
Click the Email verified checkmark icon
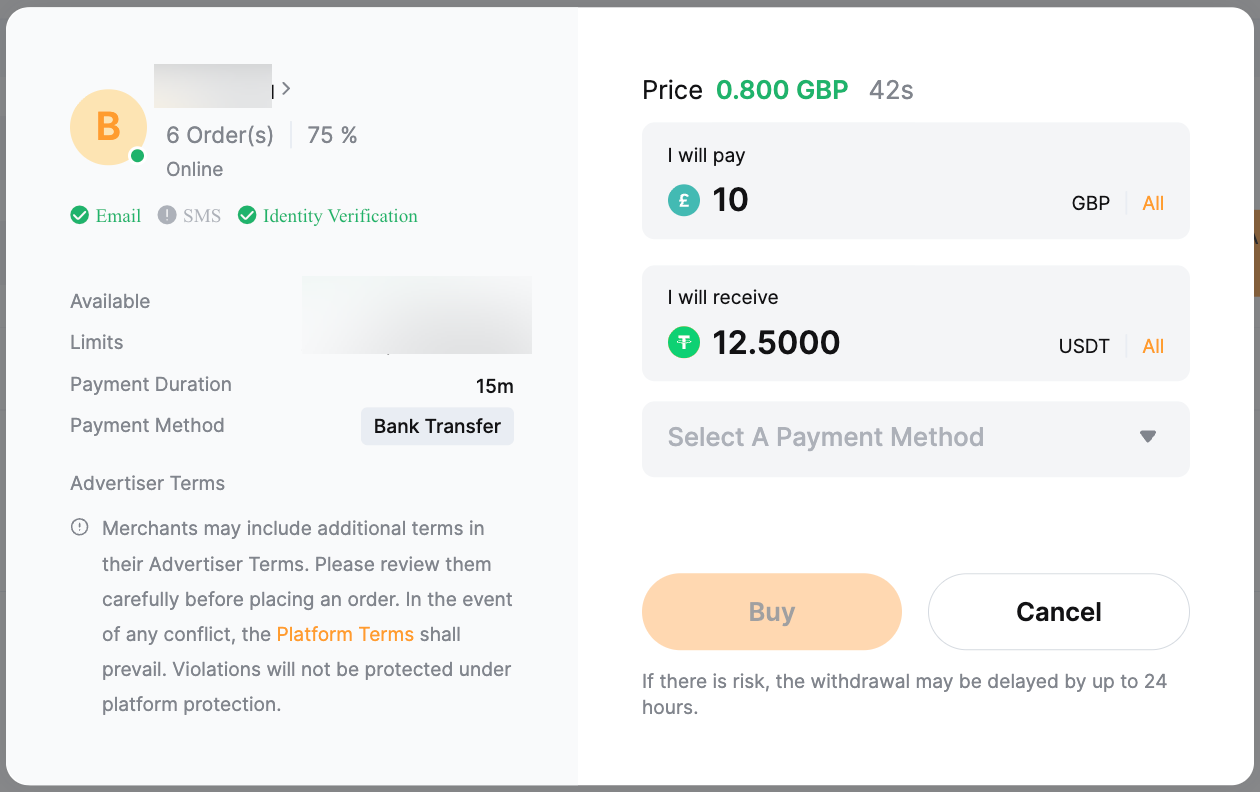(80, 216)
